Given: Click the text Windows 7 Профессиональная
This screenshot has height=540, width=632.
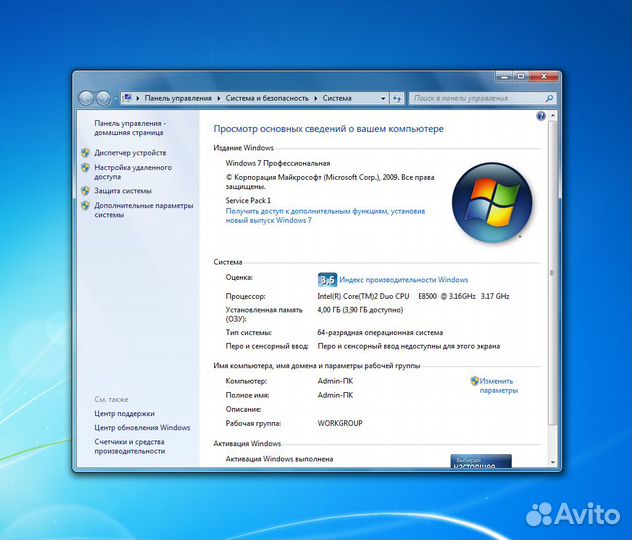Looking at the screenshot, I should coord(278,163).
